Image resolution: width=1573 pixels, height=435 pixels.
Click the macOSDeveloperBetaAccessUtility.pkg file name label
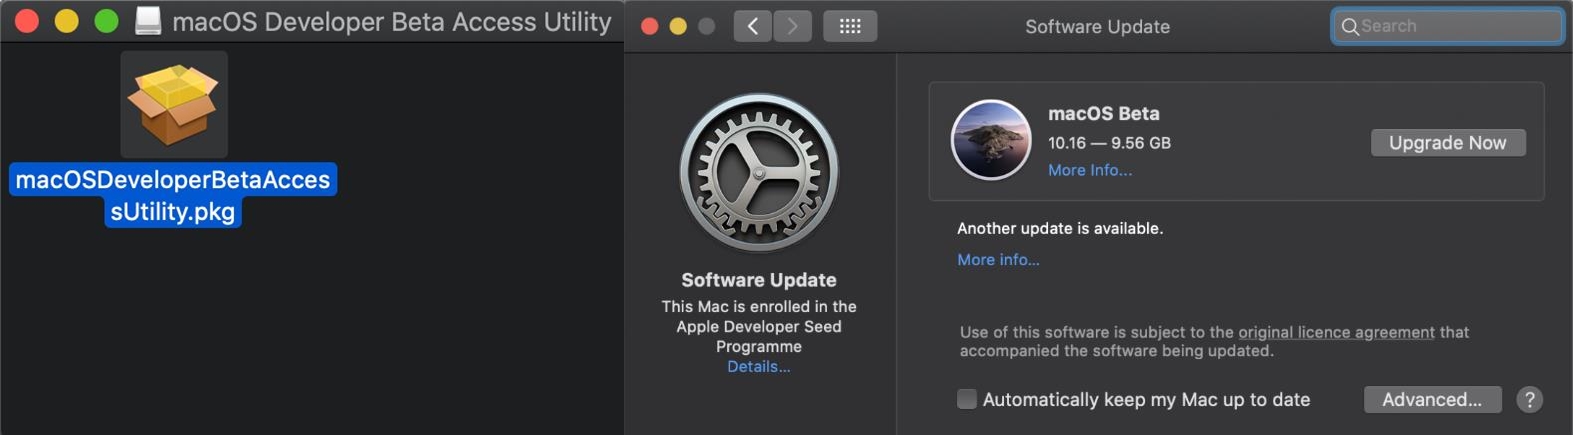[x=173, y=195]
